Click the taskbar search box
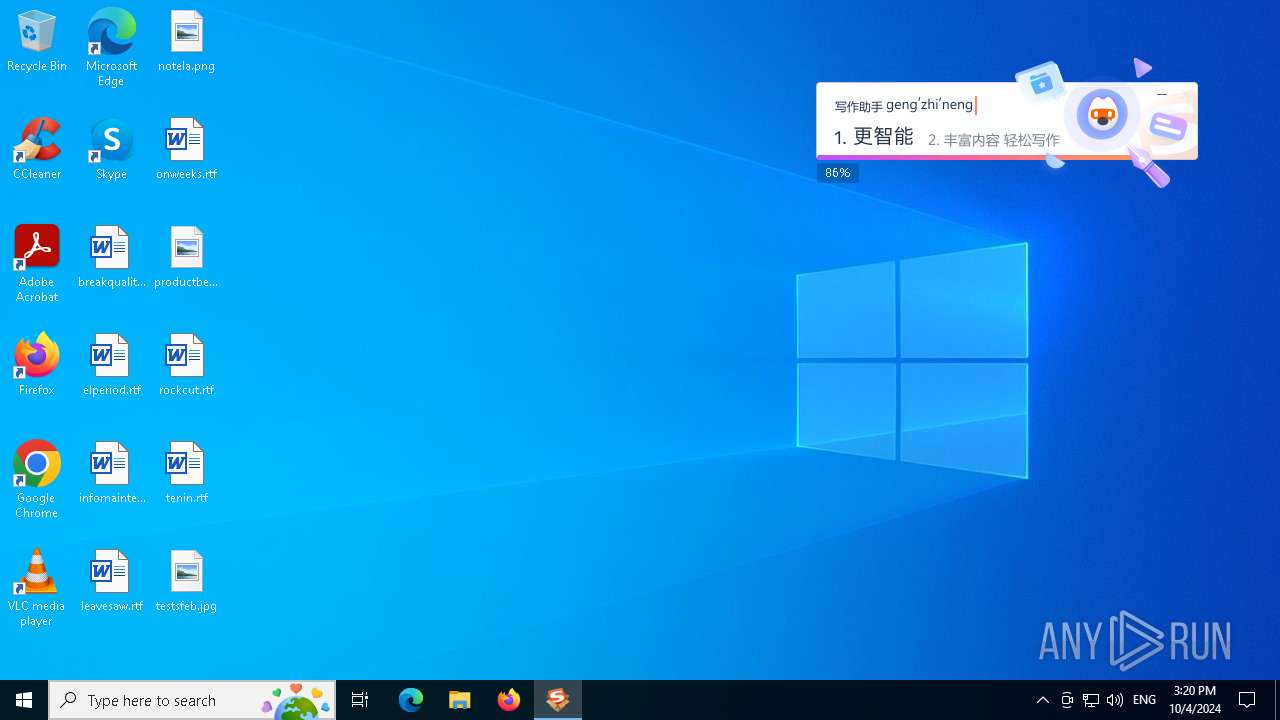 pyautogui.click(x=192, y=700)
